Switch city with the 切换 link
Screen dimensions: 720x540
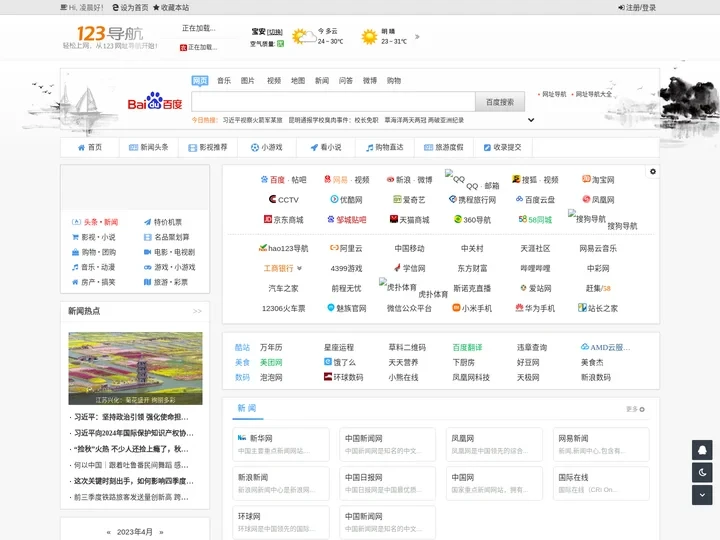[x=275, y=32]
